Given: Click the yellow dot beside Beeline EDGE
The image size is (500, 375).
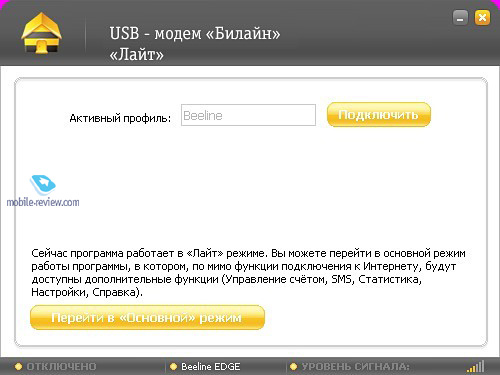Looking at the screenshot, I should click(173, 367).
